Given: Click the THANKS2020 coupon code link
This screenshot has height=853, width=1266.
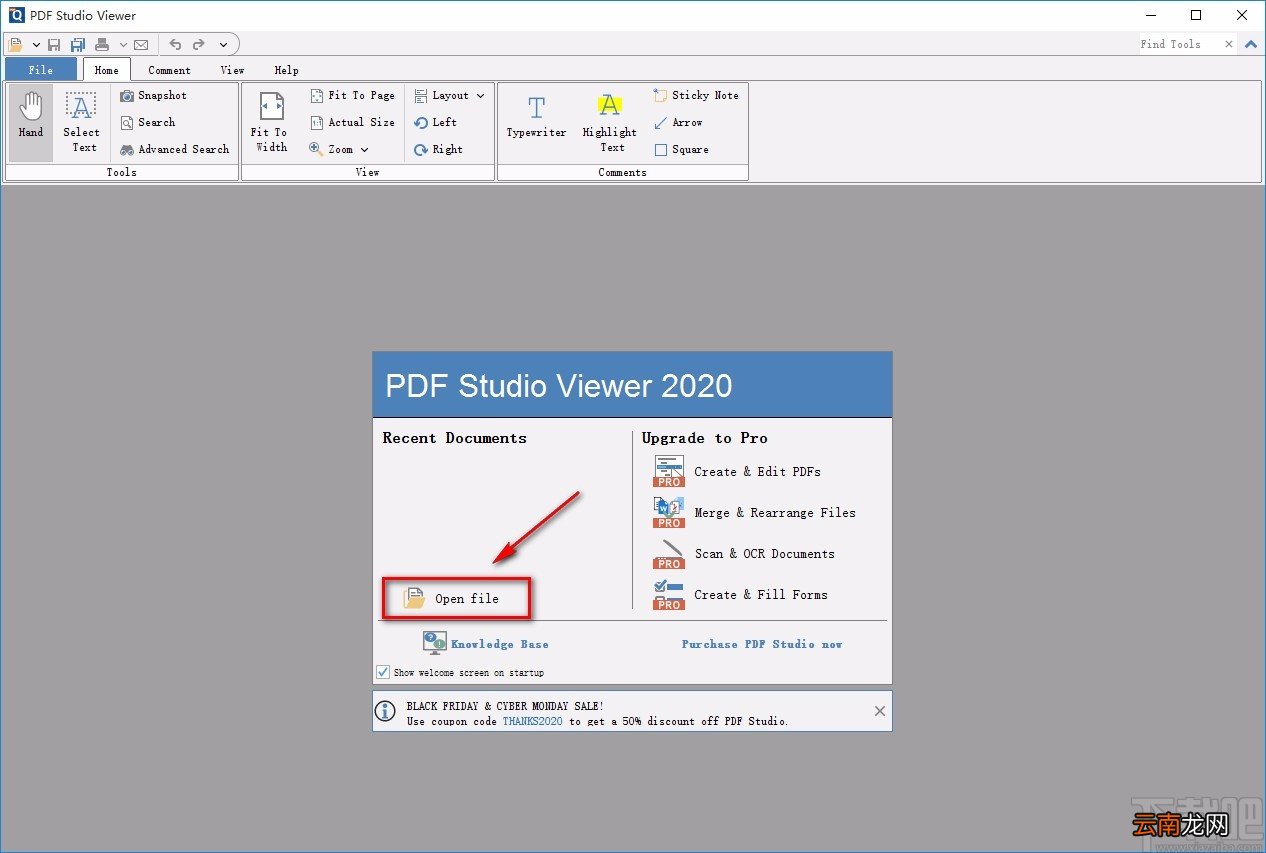Looking at the screenshot, I should [532, 721].
